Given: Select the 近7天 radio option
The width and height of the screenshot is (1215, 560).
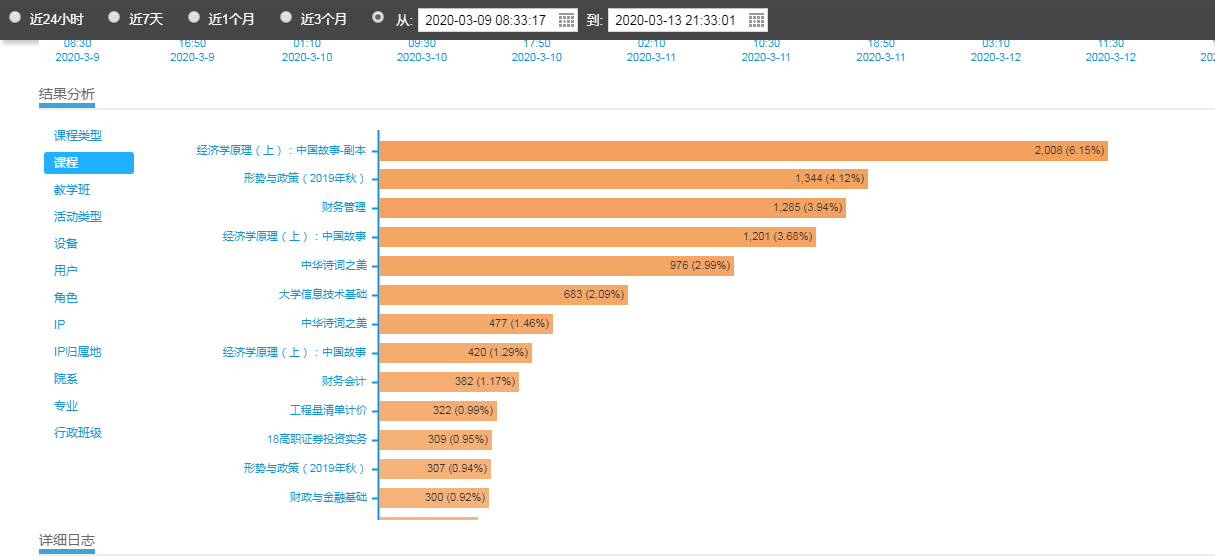Looking at the screenshot, I should pos(114,17).
